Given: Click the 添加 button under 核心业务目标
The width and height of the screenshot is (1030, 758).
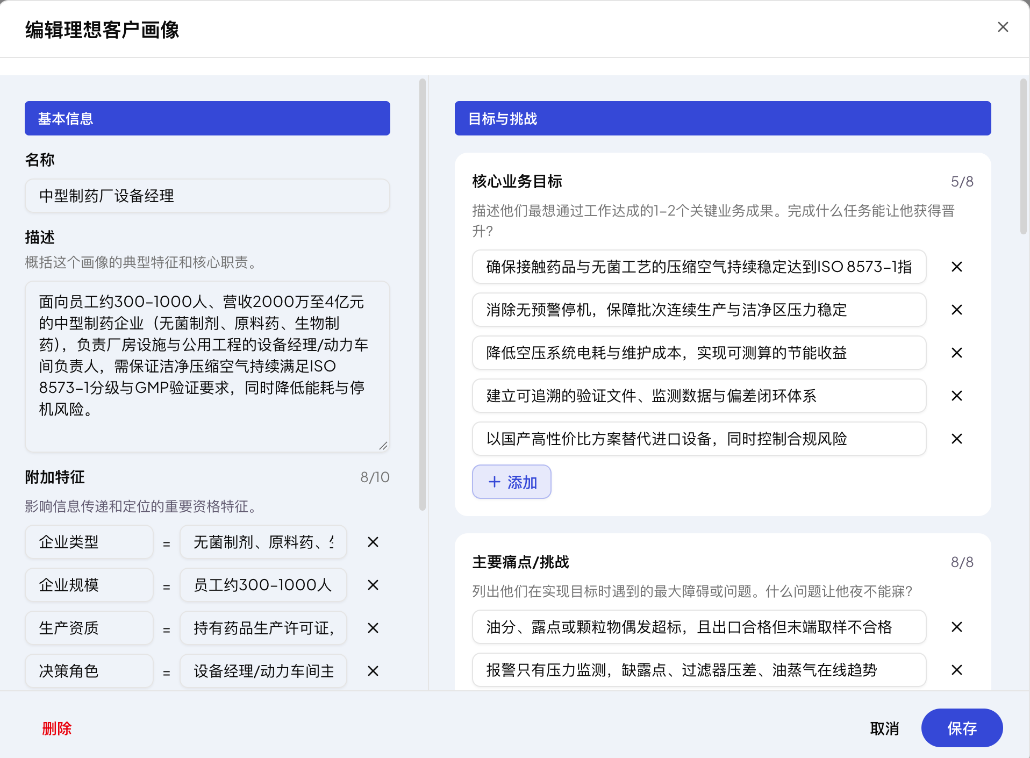Looking at the screenshot, I should coord(512,482).
